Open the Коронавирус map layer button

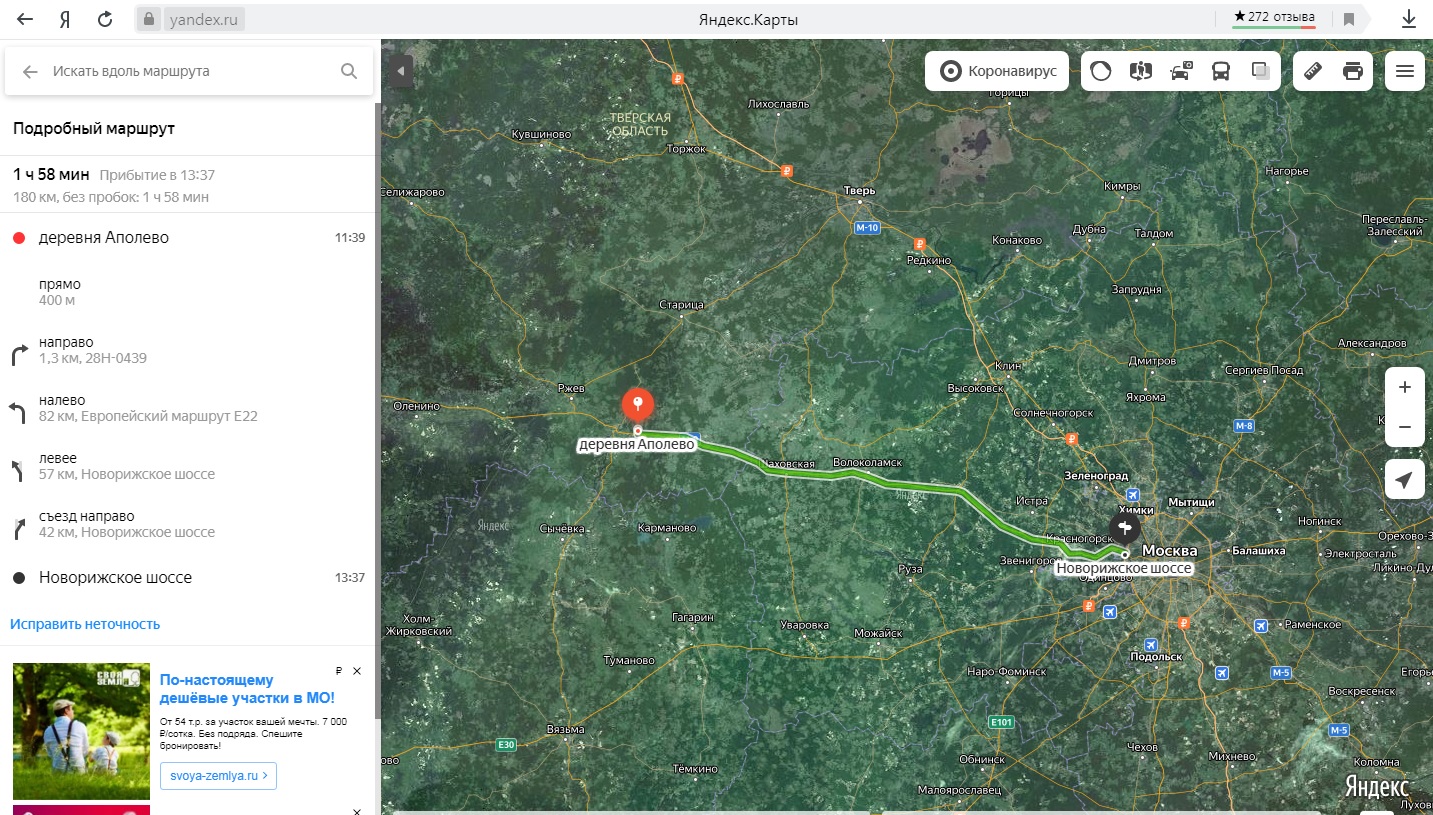(x=997, y=71)
